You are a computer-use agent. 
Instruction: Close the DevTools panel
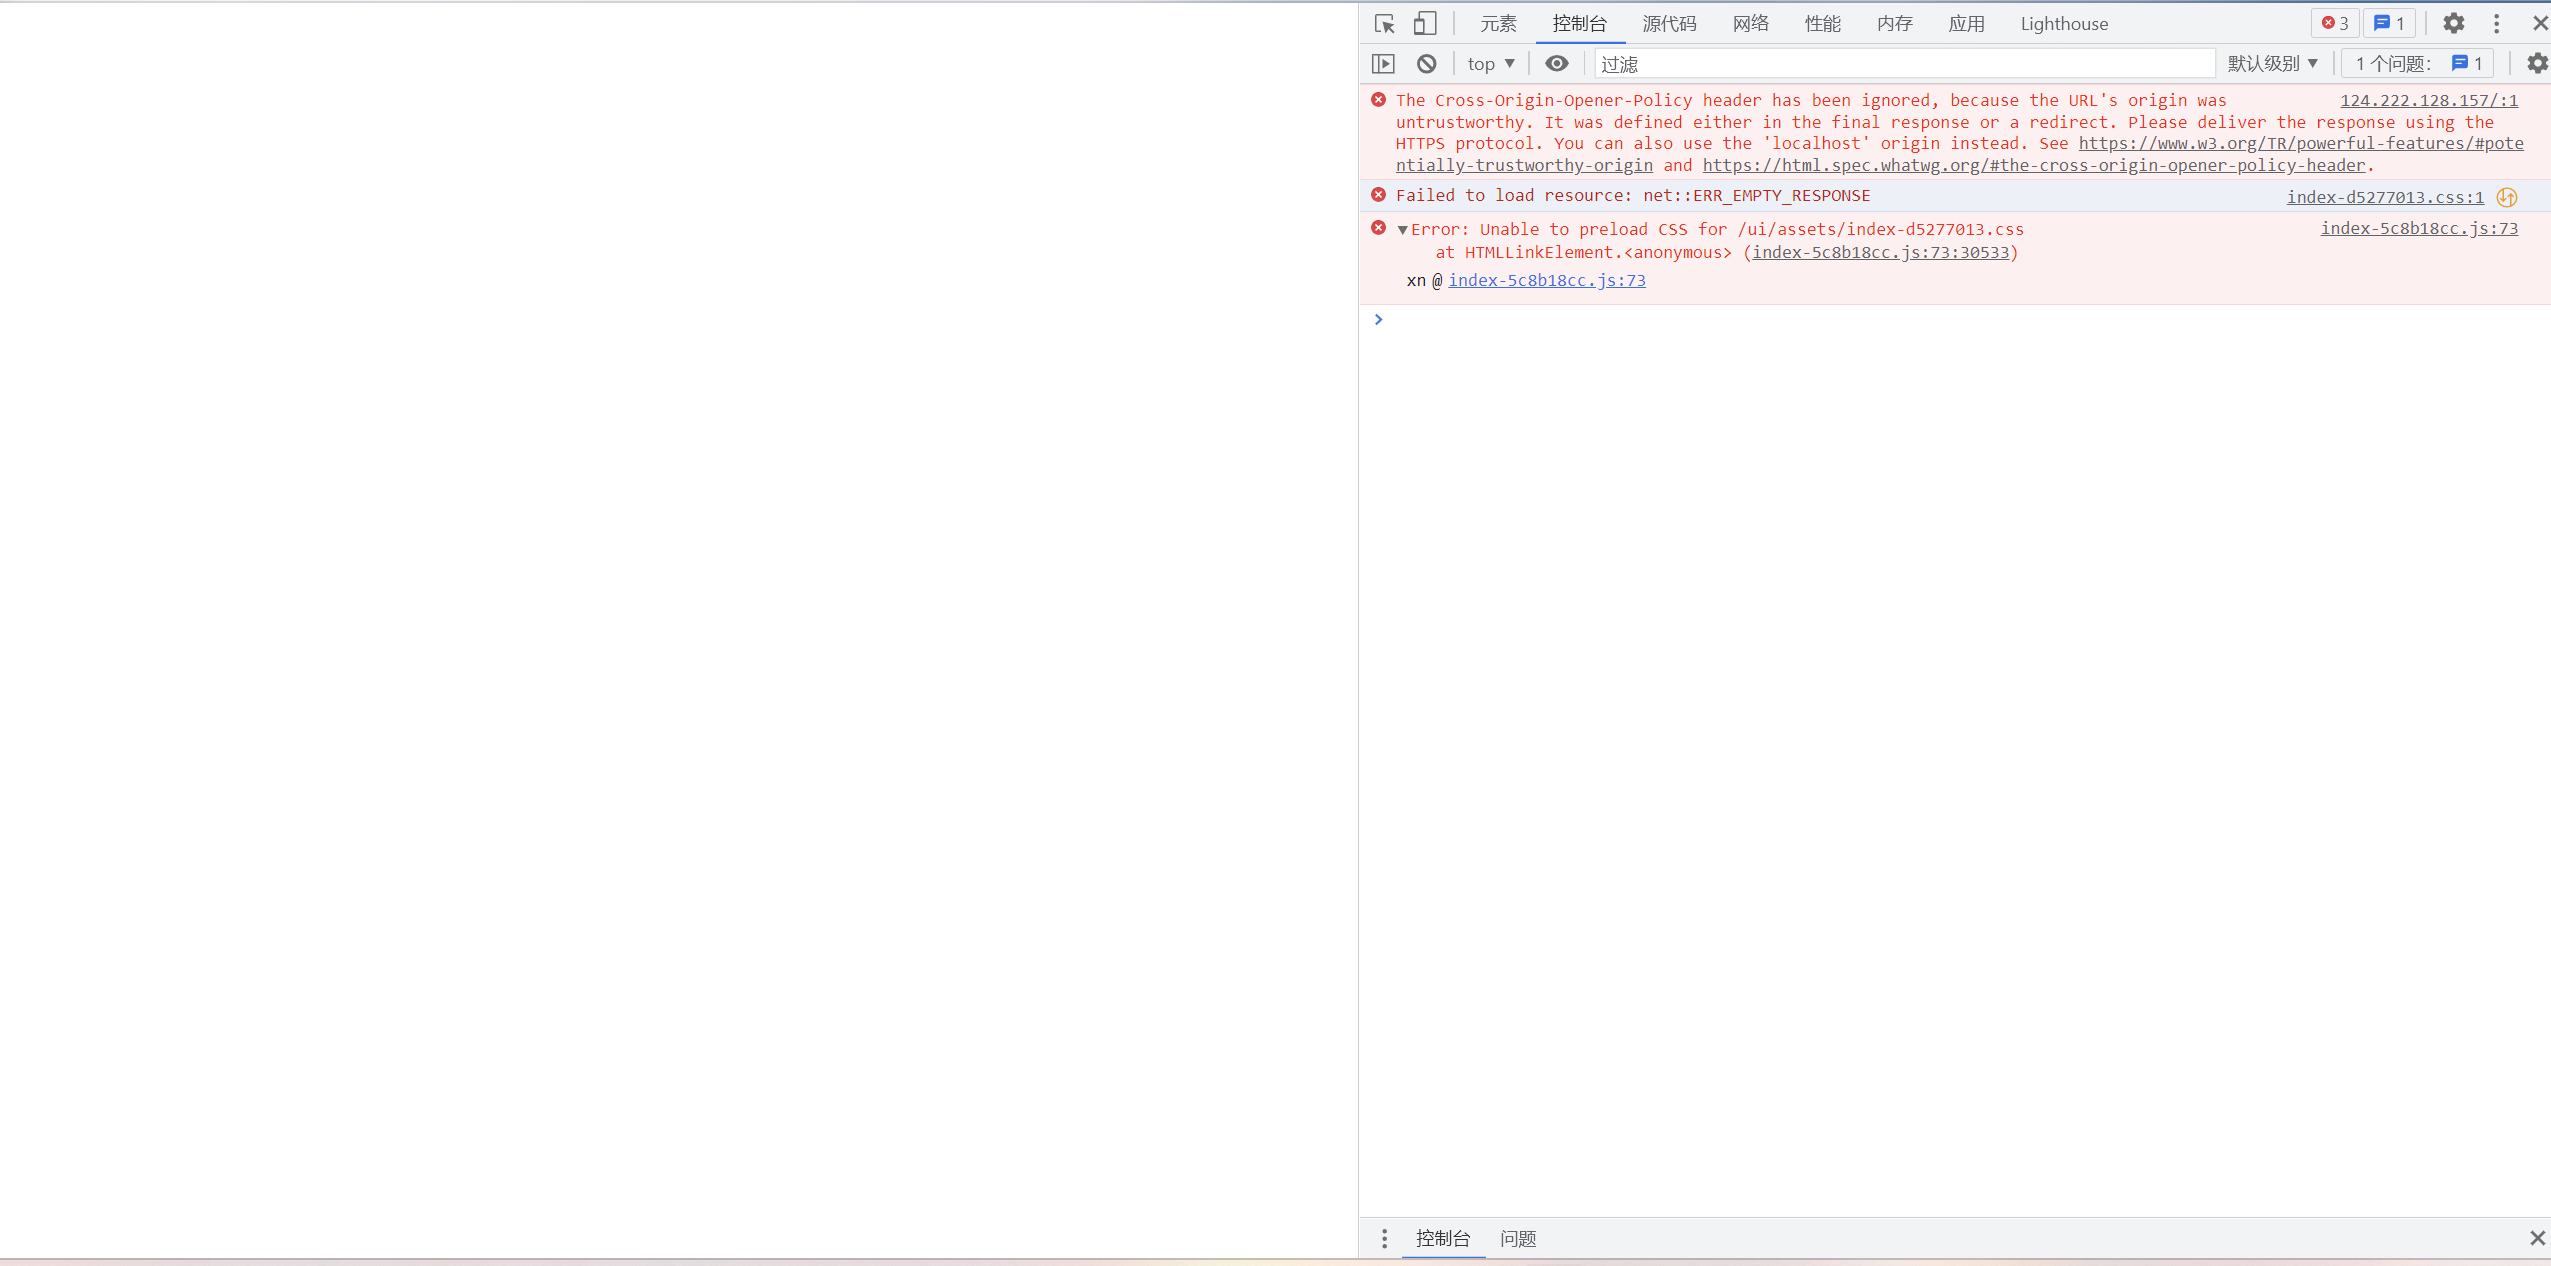(x=2540, y=23)
